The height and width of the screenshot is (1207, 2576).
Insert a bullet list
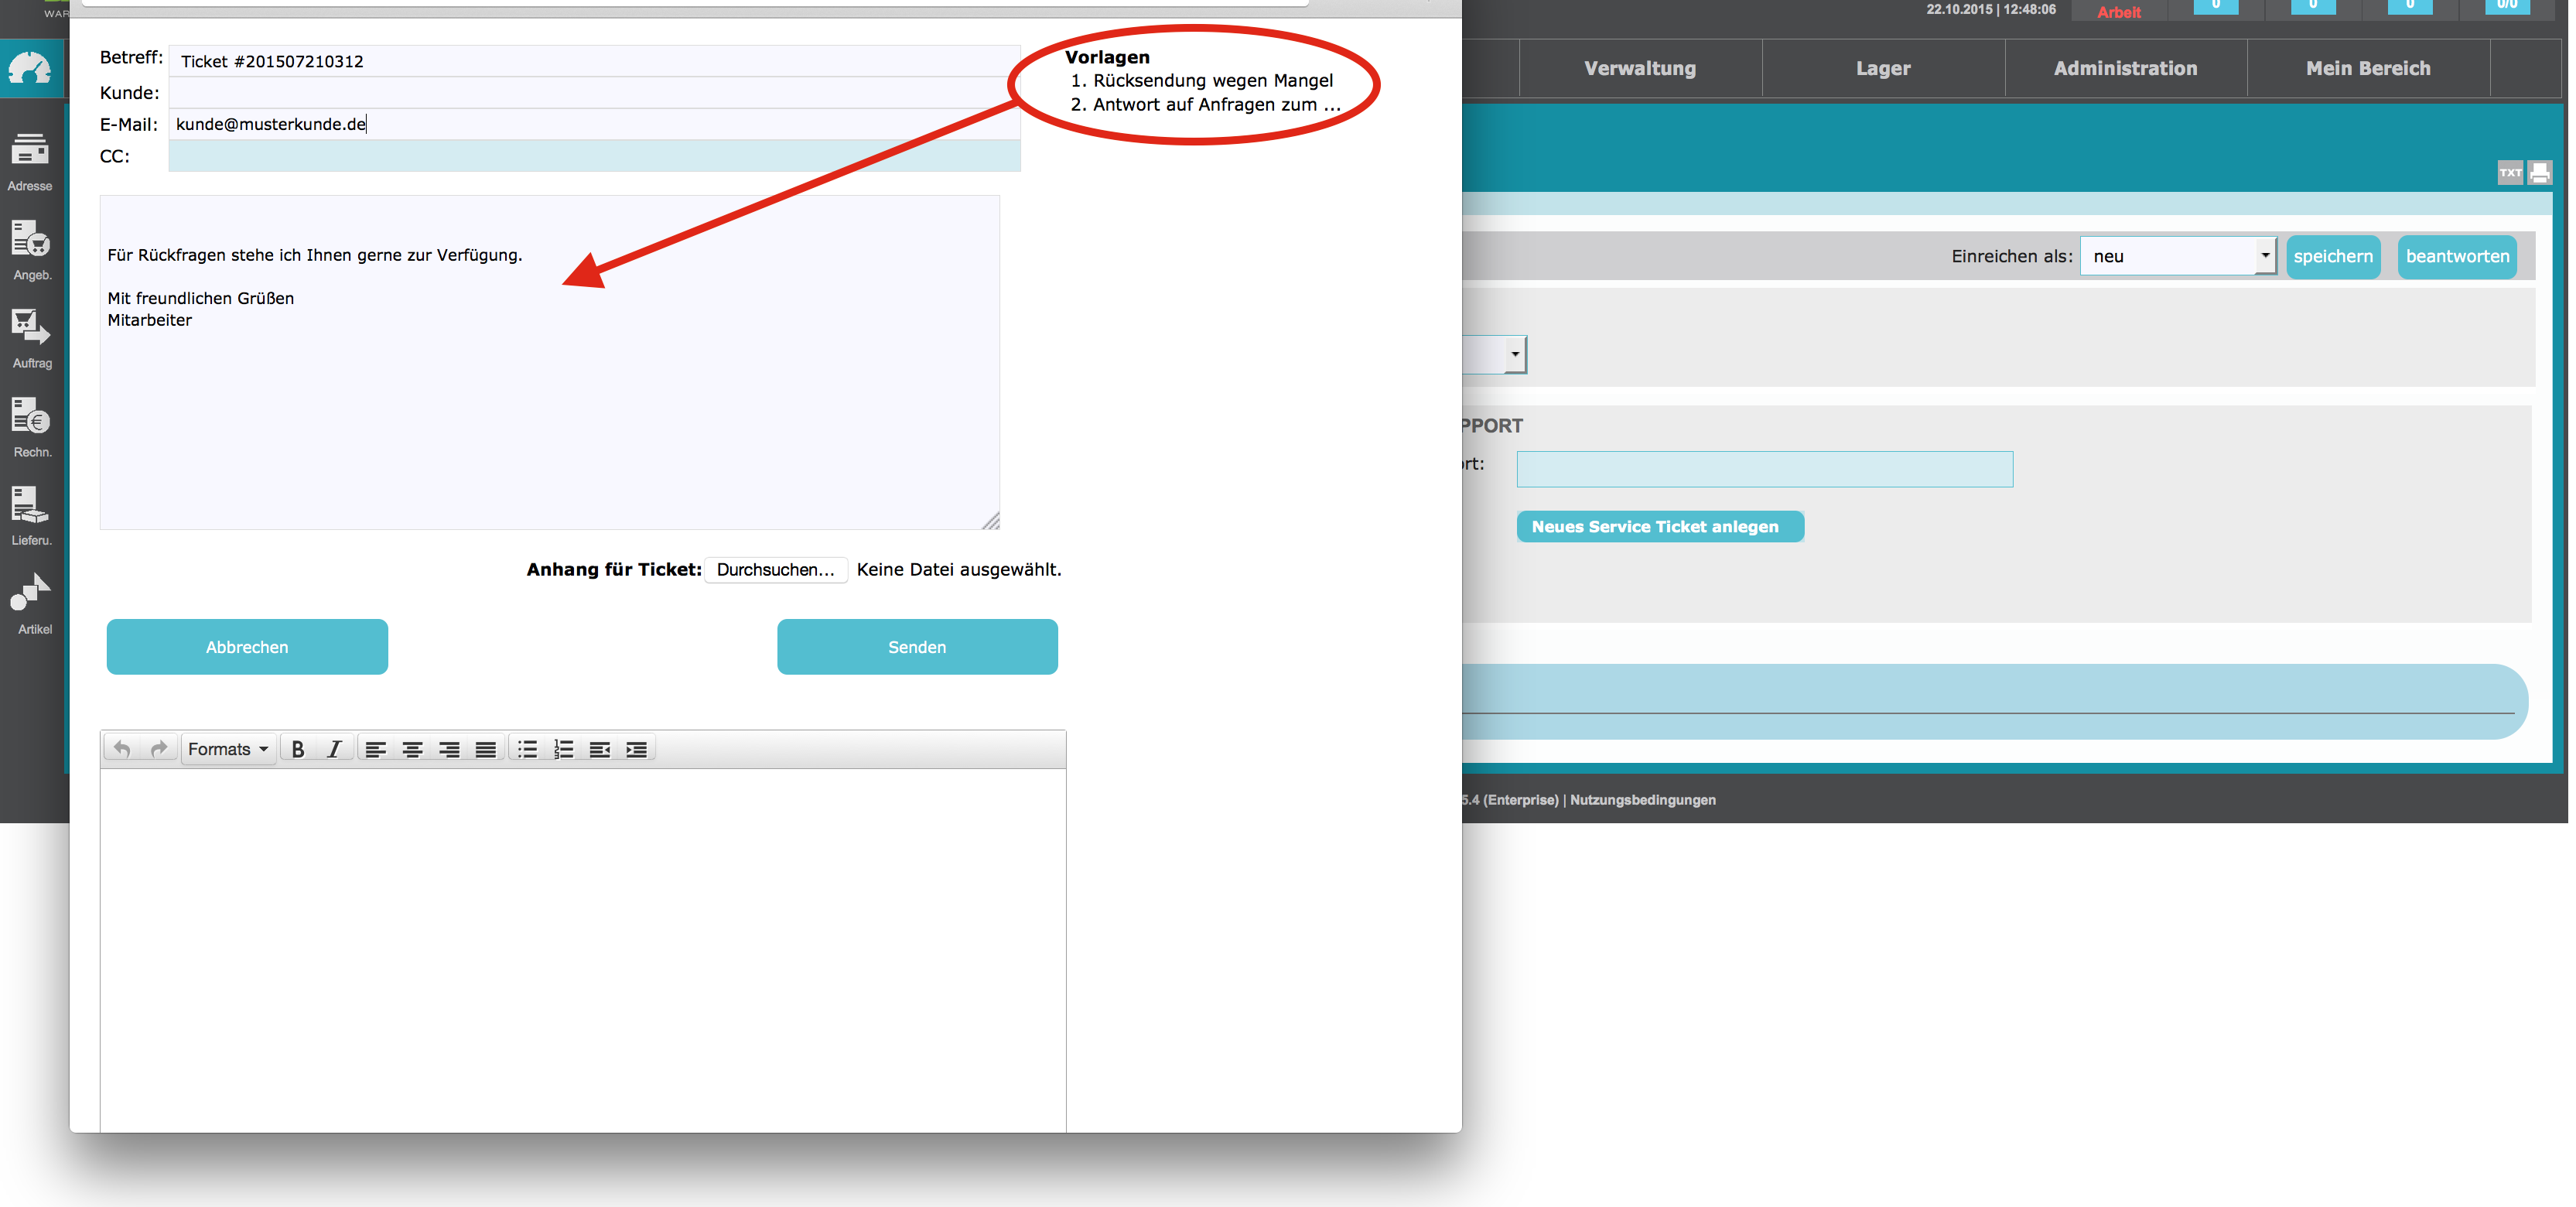click(x=527, y=749)
